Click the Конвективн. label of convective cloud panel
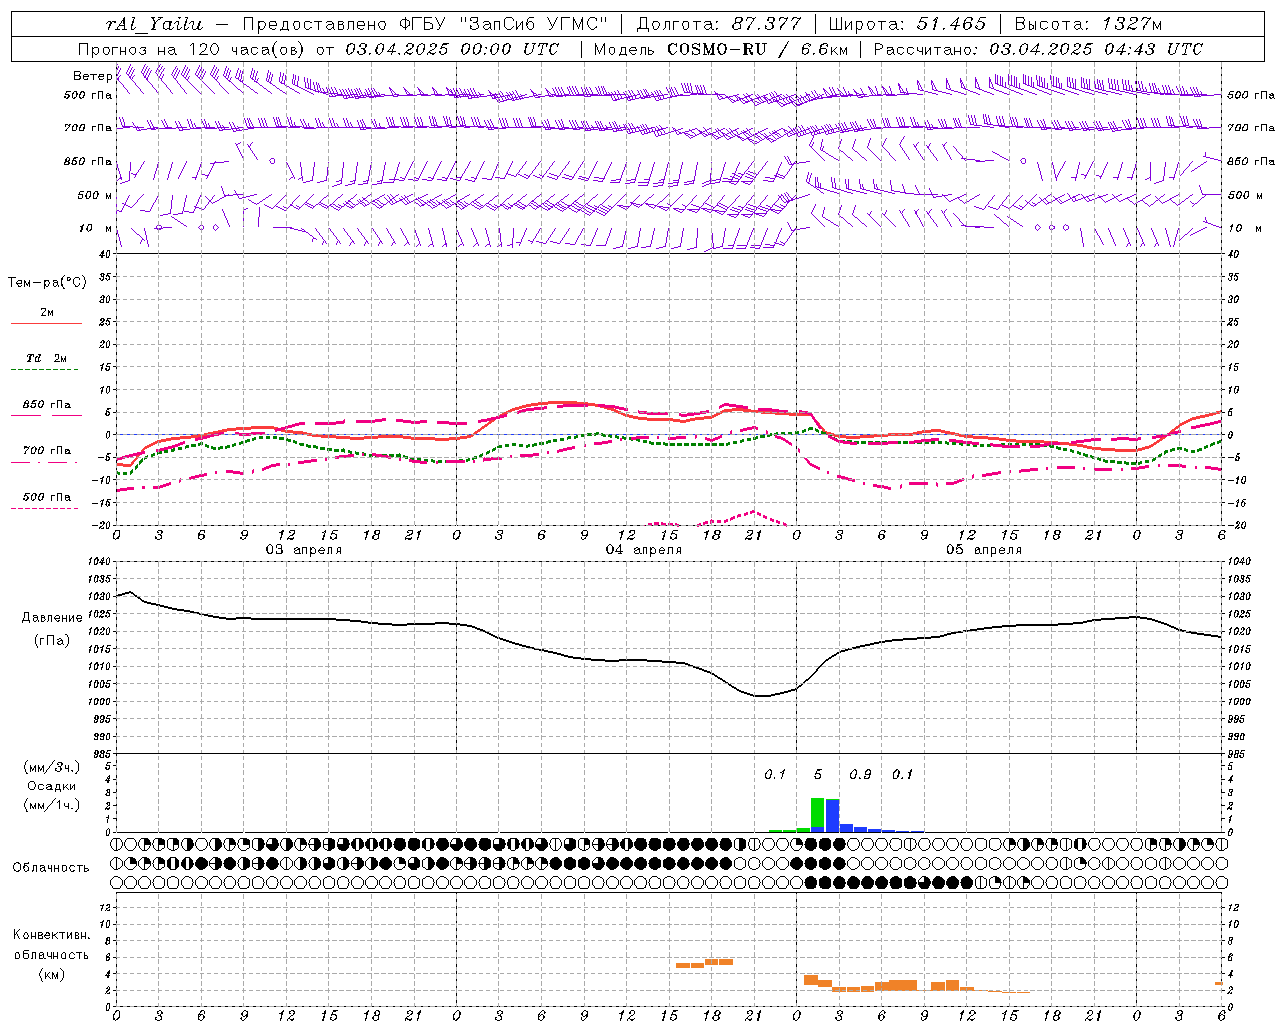The image size is (1280, 1024). tap(51, 934)
